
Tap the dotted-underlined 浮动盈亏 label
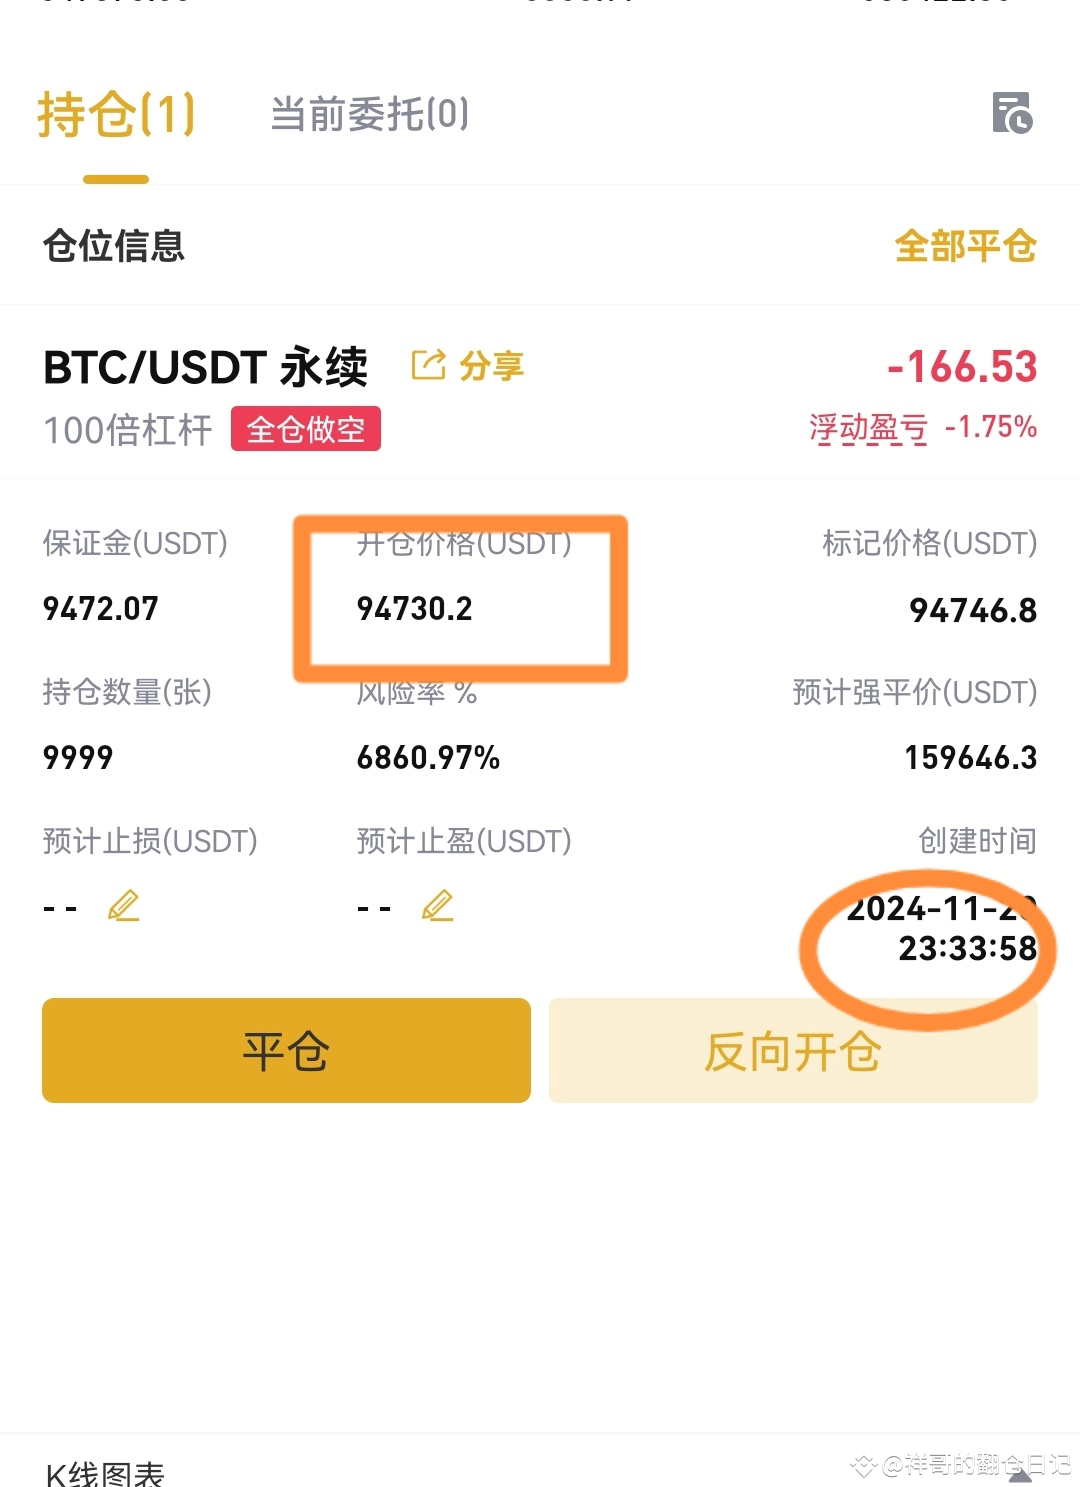(x=868, y=428)
